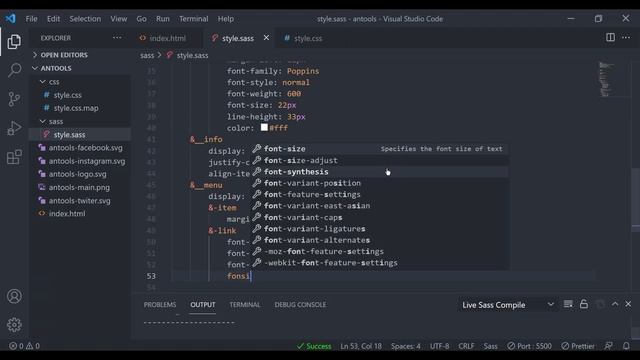The height and width of the screenshot is (360, 640).
Task: Open the Explorer view in activity bar
Action: coord(14,42)
